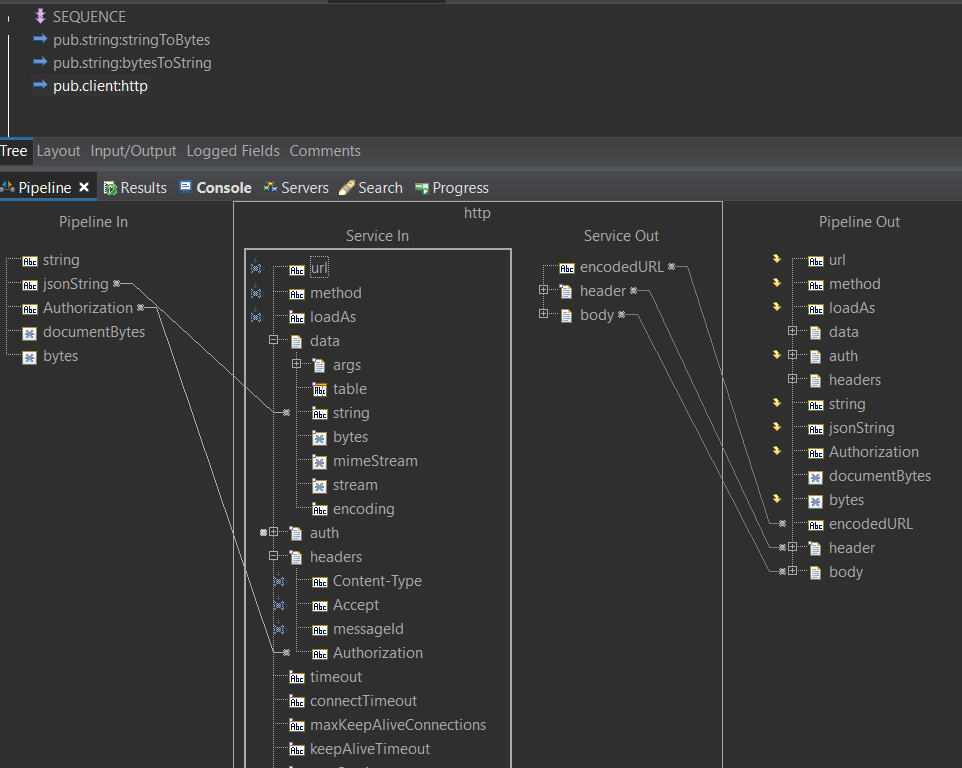Click the Console view icon
The height and width of the screenshot is (768, 962).
tap(184, 187)
